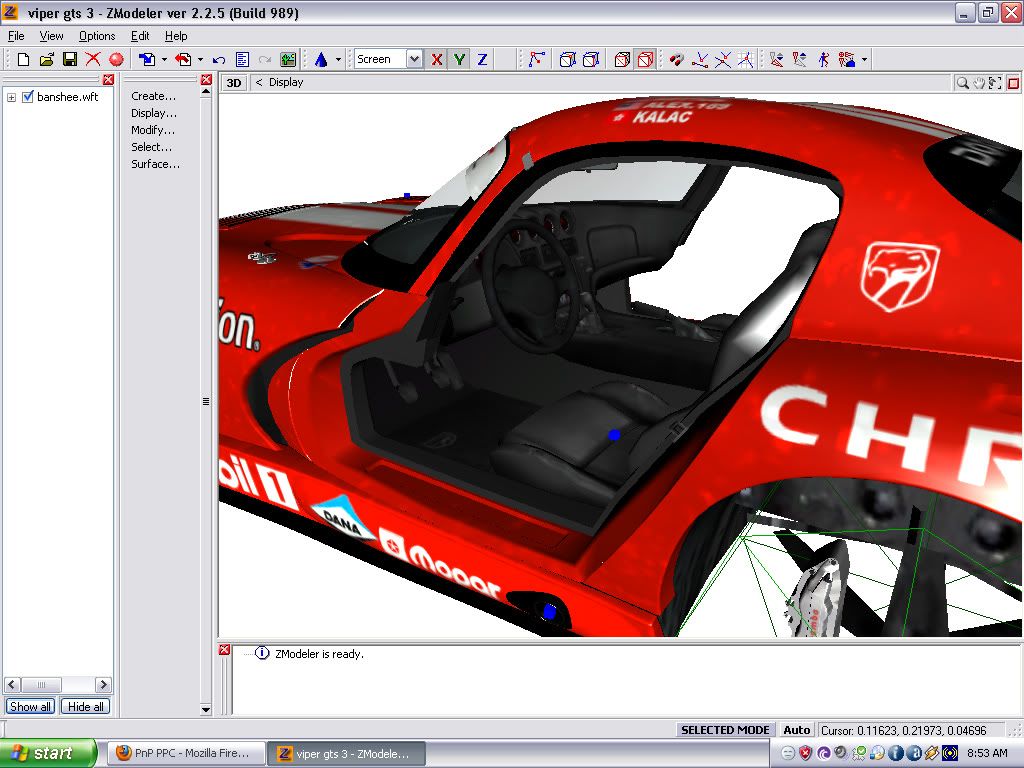Screen dimensions: 1024x768
Task: Open the Screen coordinate dropdown
Action: [x=414, y=60]
